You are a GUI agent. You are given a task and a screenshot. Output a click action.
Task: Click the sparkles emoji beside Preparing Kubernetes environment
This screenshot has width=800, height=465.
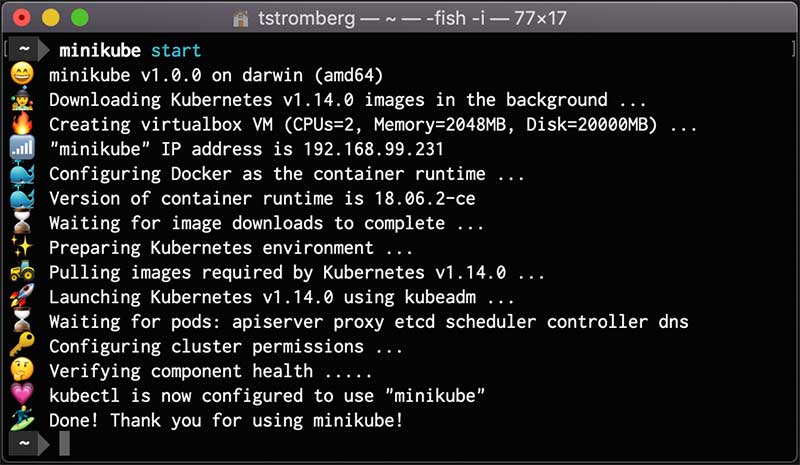point(22,248)
